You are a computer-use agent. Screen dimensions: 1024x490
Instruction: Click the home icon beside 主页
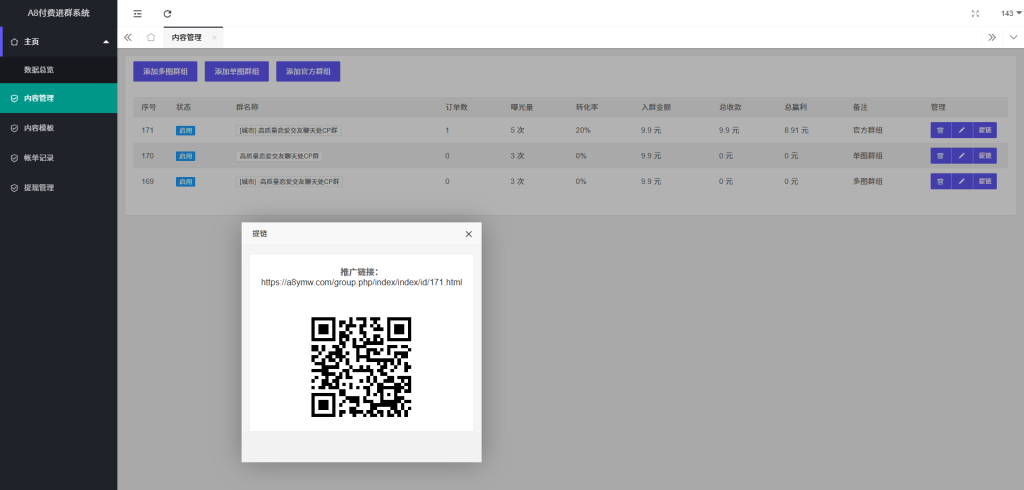pyautogui.click(x=14, y=42)
